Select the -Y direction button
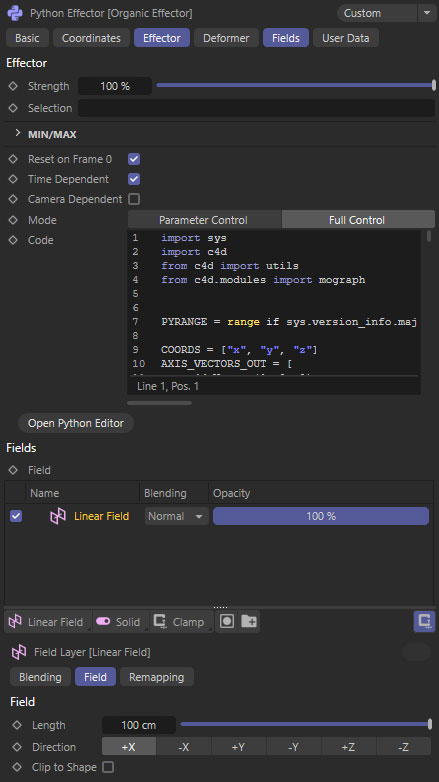This screenshot has width=439, height=782. click(293, 747)
